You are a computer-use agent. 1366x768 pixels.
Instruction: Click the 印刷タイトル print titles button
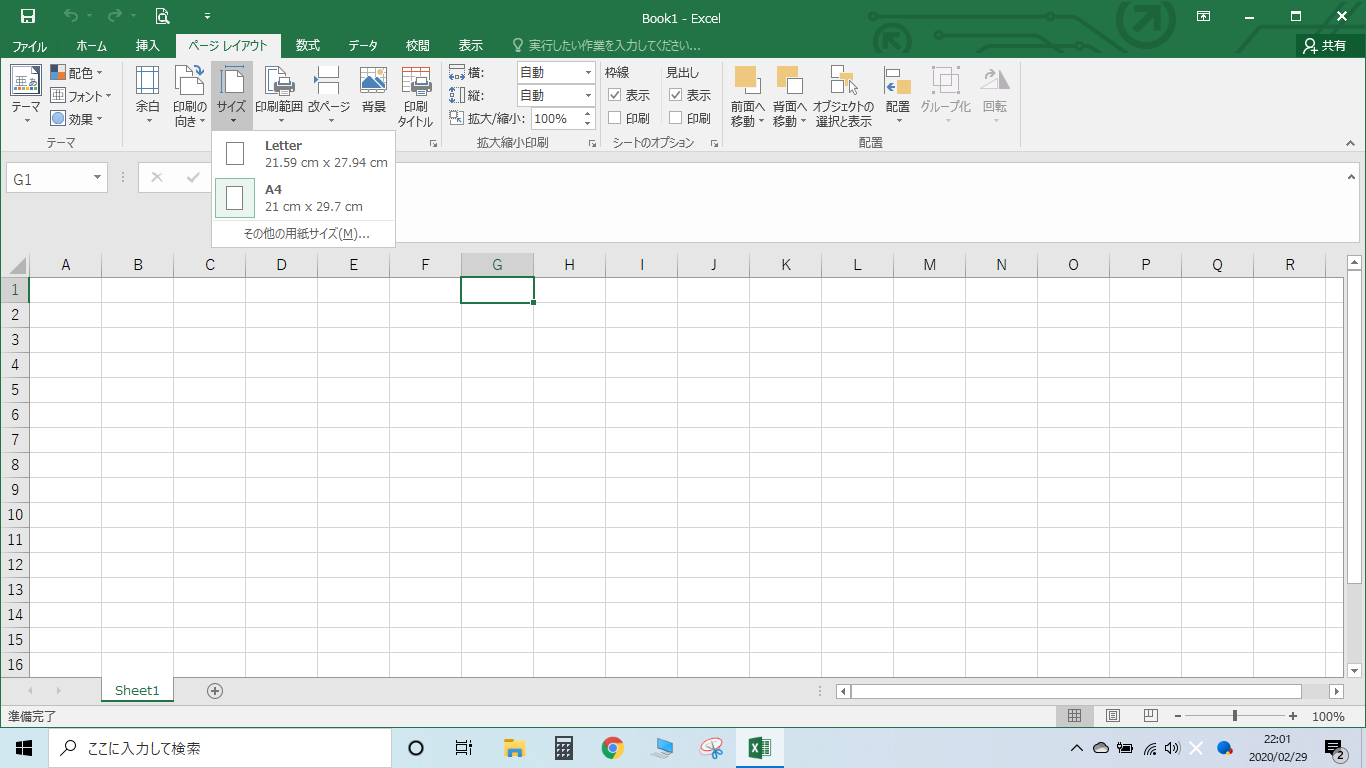pyautogui.click(x=415, y=97)
